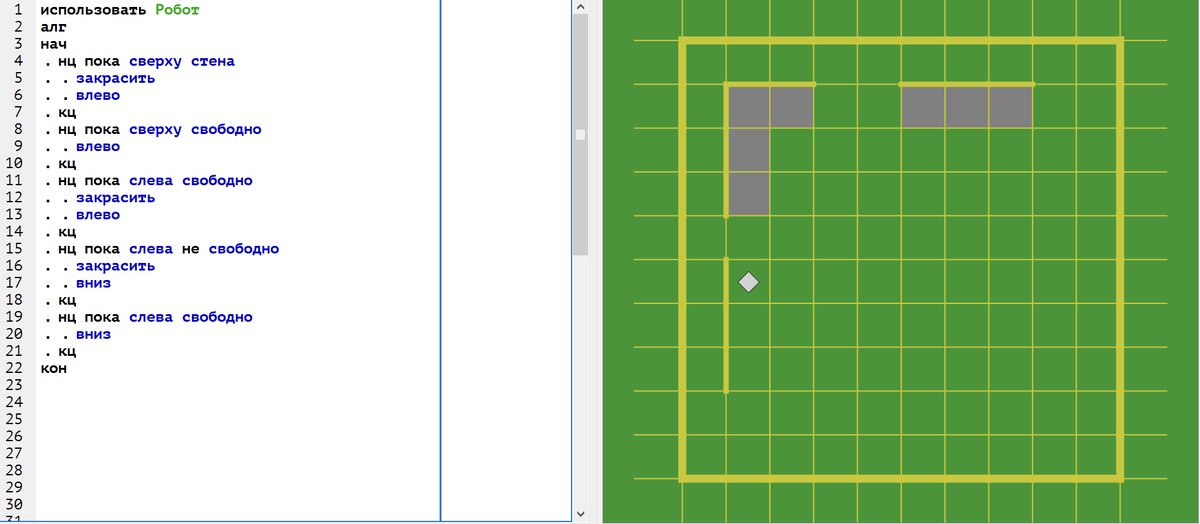Image resolution: width=1200 pixels, height=524 pixels.
Task: Click 'влево' command on line 6
Action: pyautogui.click(x=98, y=96)
